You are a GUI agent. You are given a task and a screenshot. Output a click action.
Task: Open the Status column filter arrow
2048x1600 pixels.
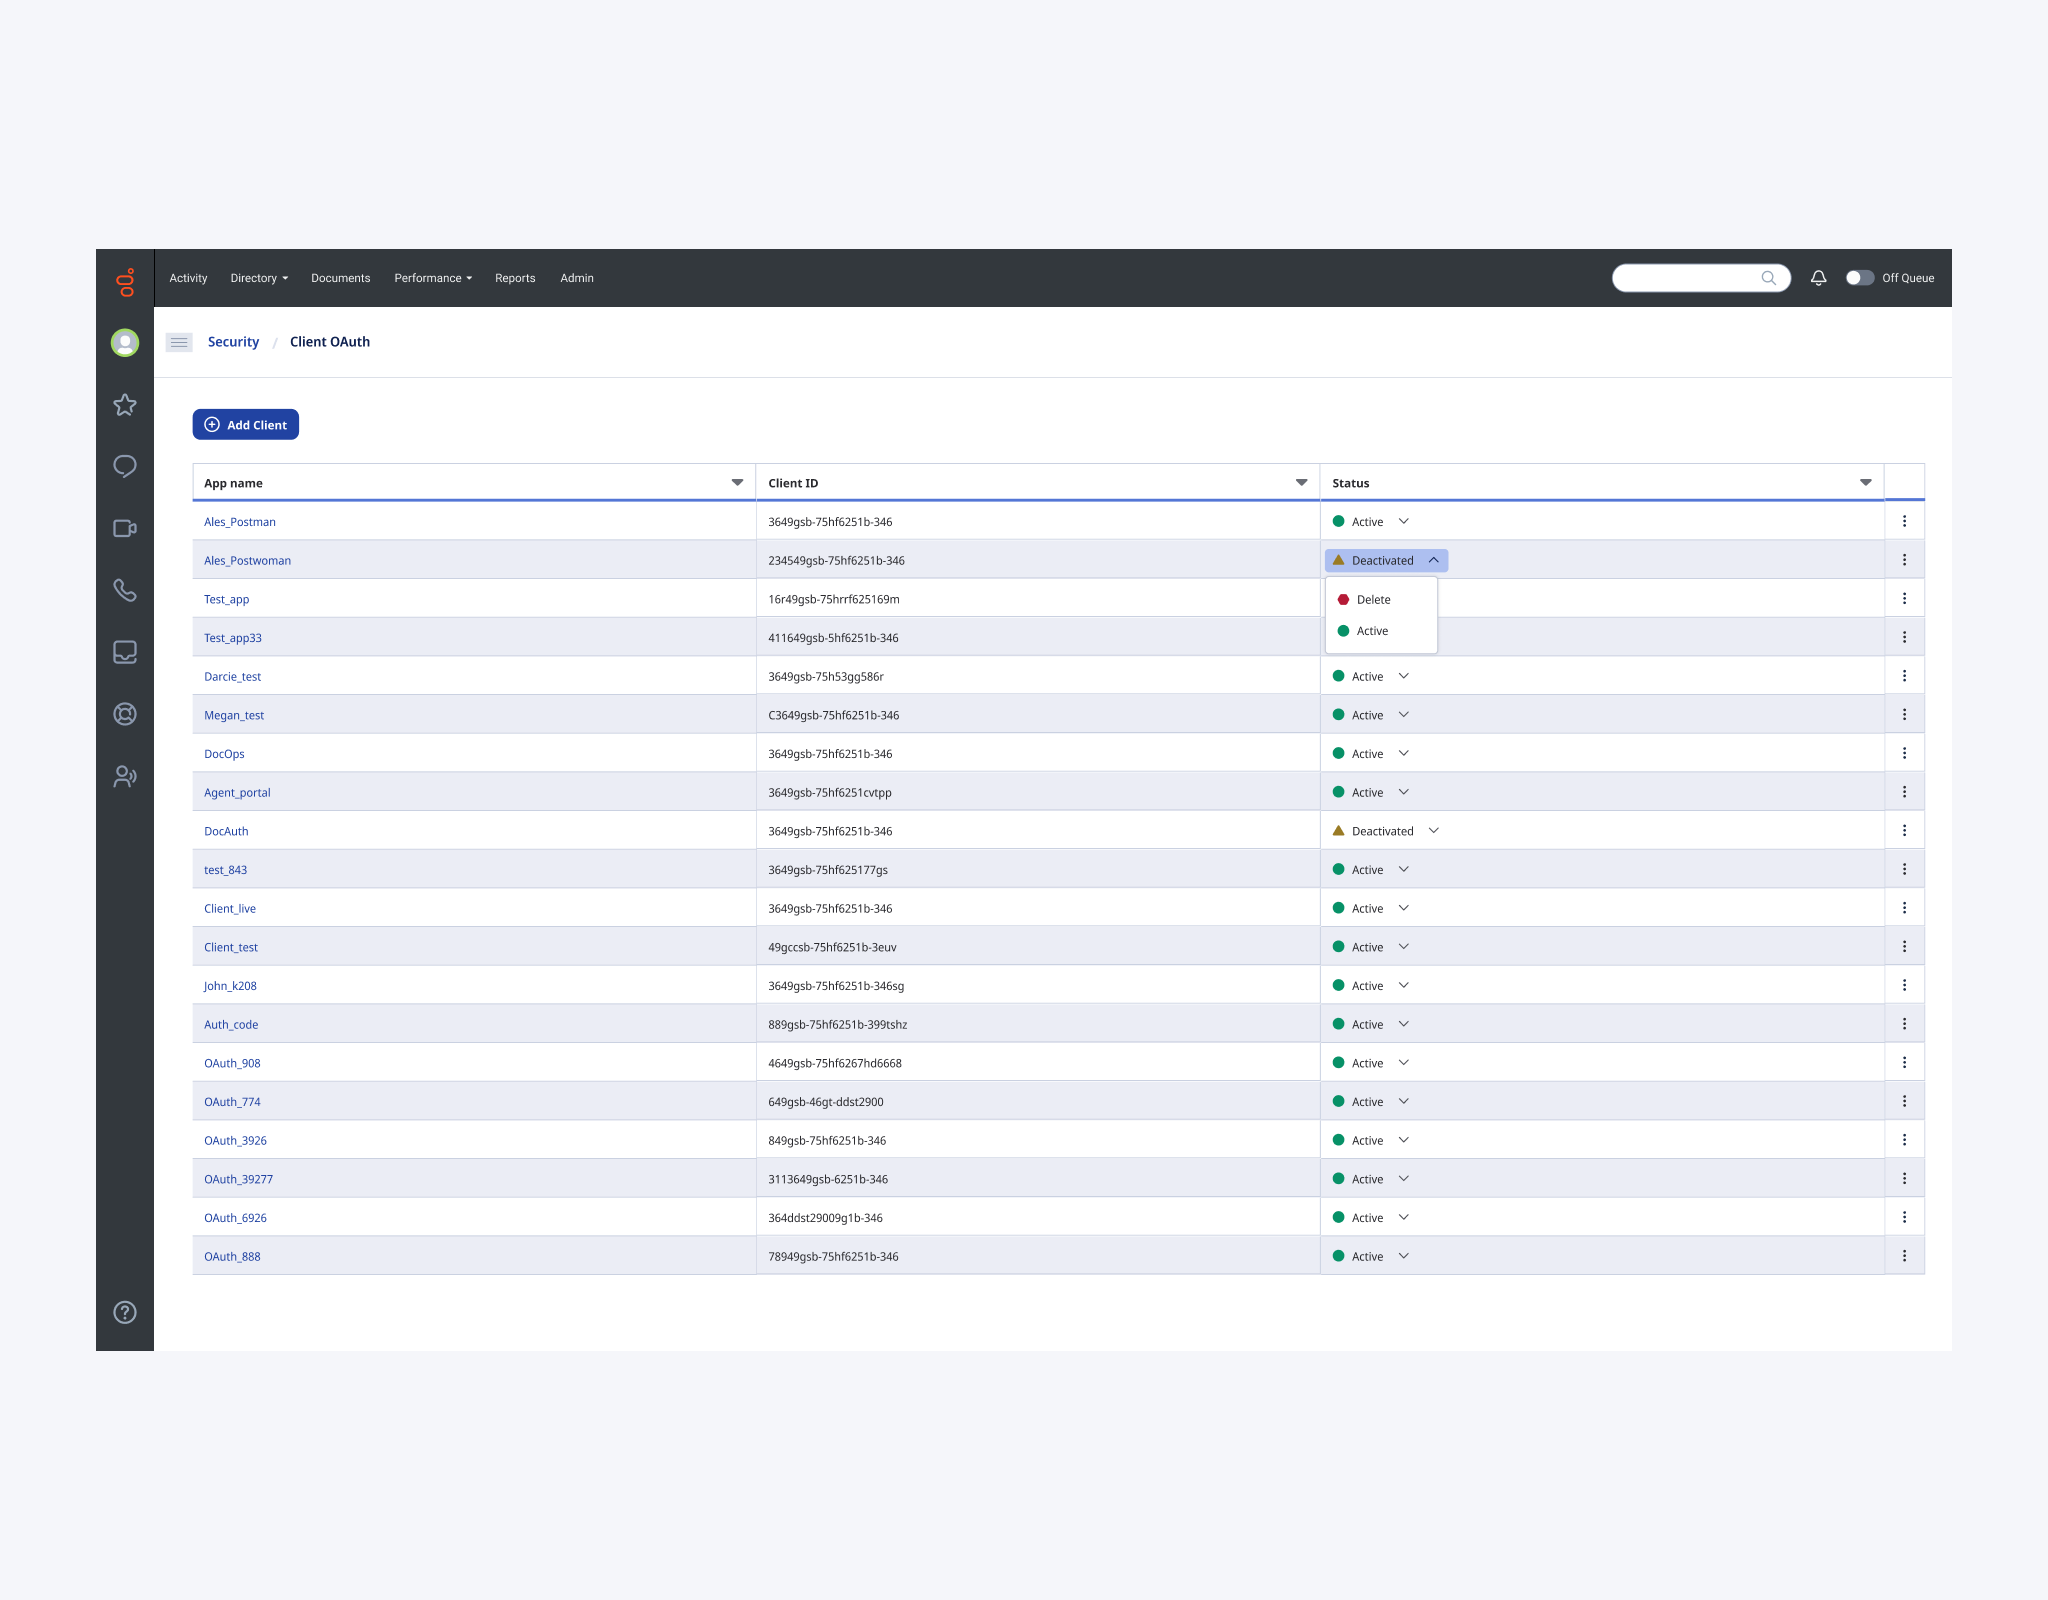(1865, 483)
